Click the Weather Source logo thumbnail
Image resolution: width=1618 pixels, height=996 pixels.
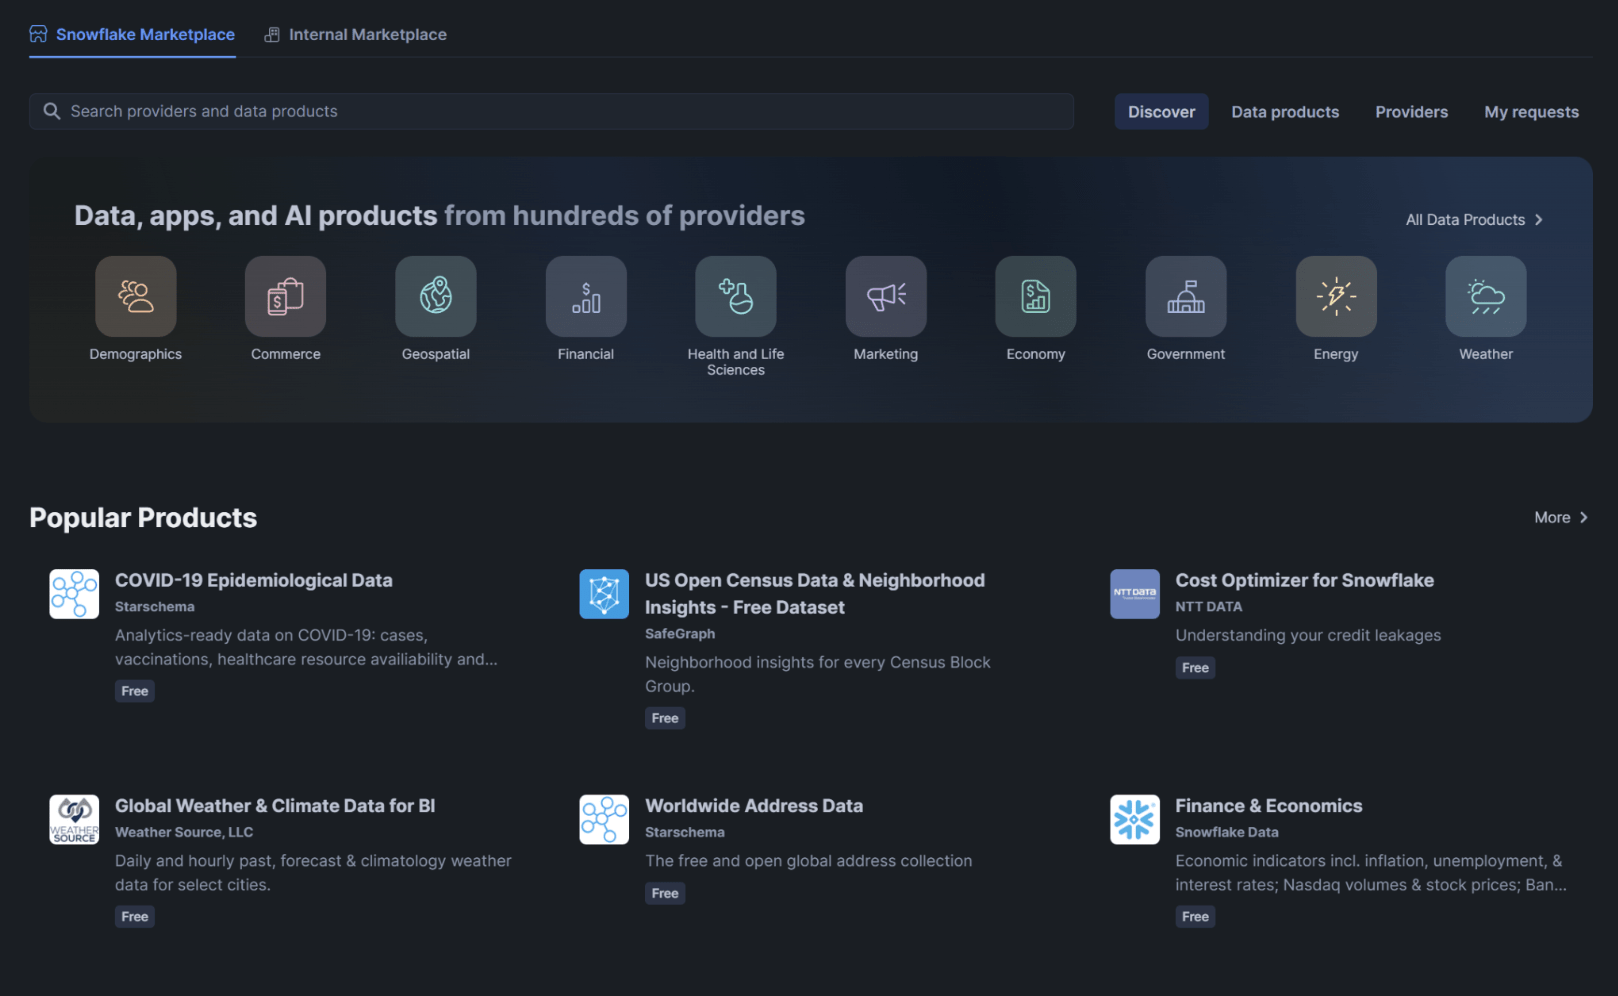click(x=74, y=820)
